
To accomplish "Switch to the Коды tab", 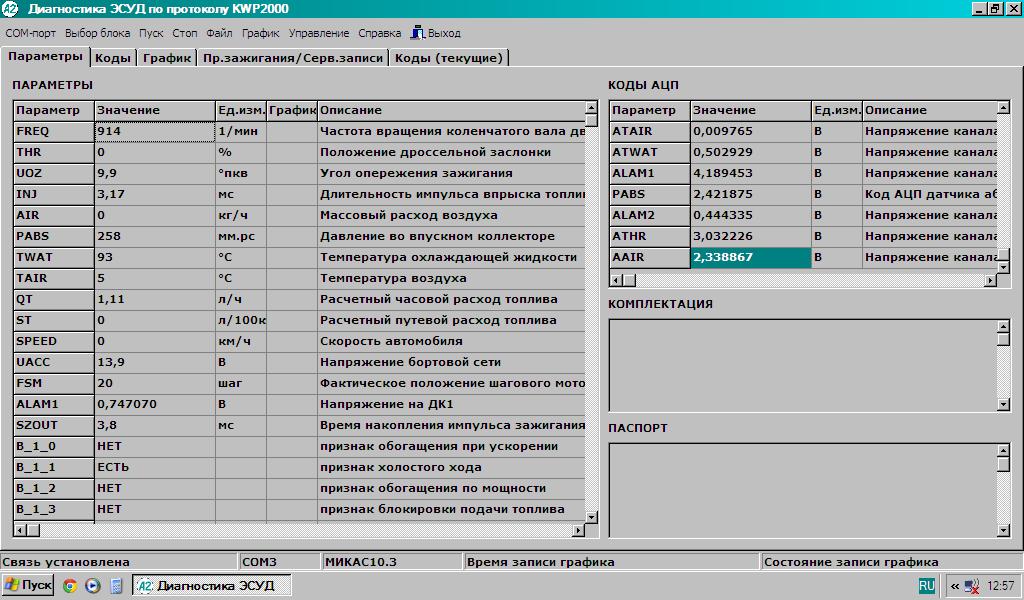I will tap(112, 58).
